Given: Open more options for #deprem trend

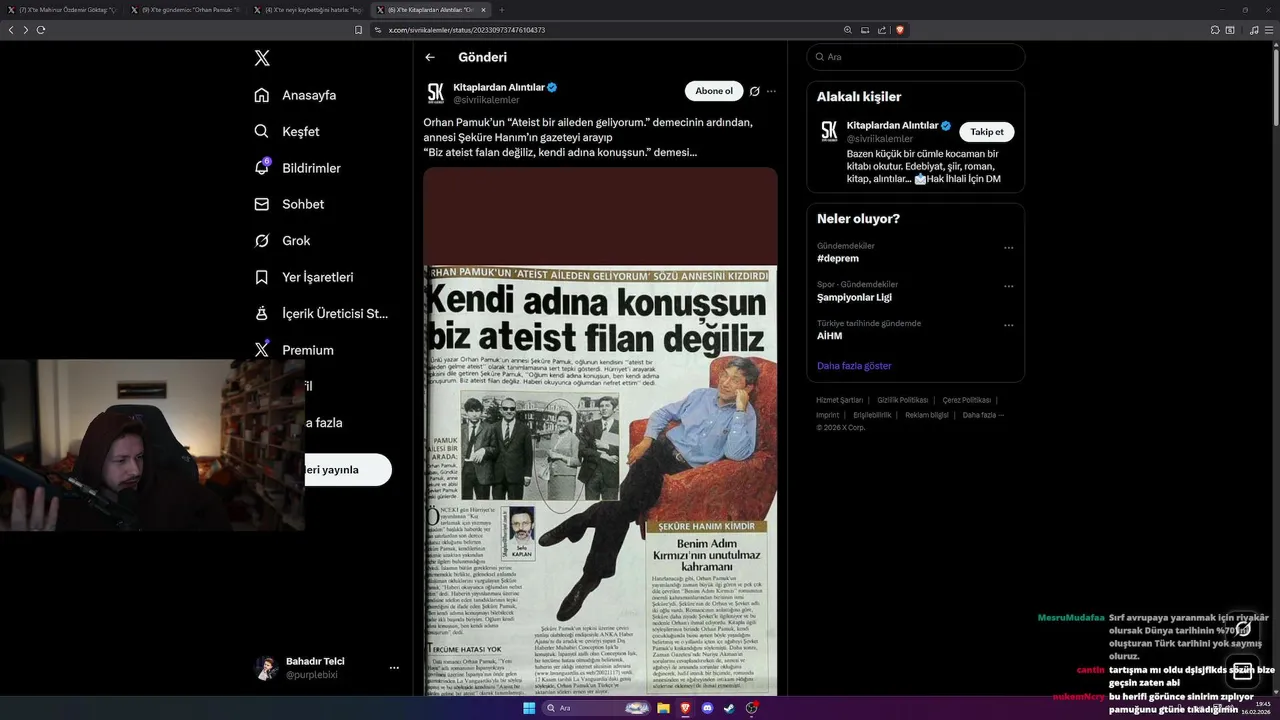Looking at the screenshot, I should point(1008,248).
